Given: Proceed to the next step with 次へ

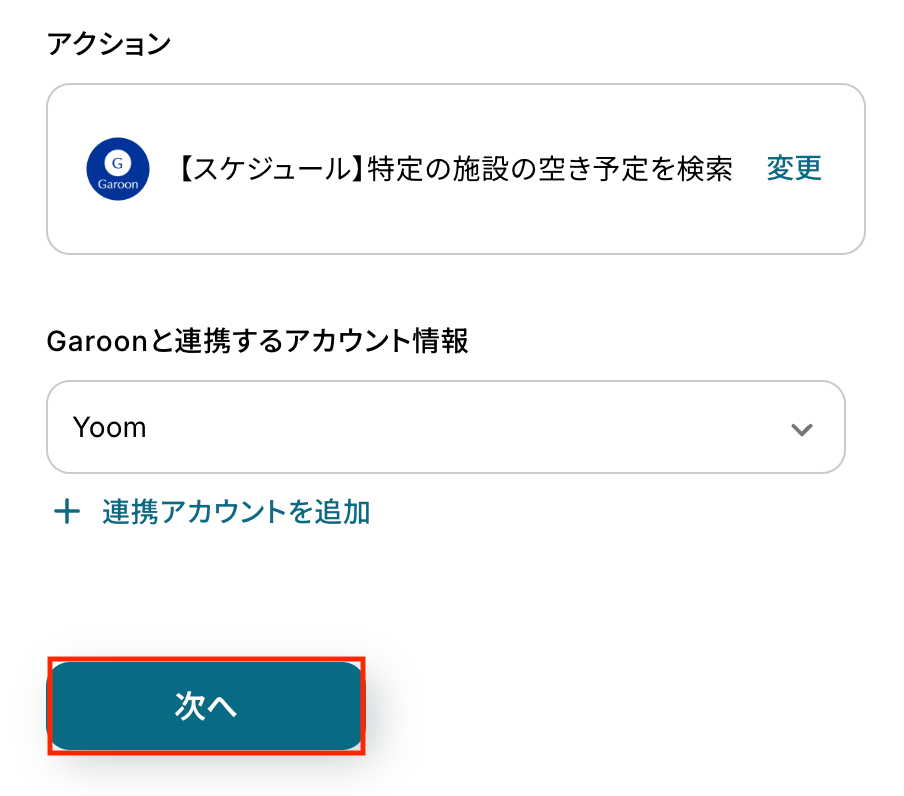Looking at the screenshot, I should coord(205,706).
